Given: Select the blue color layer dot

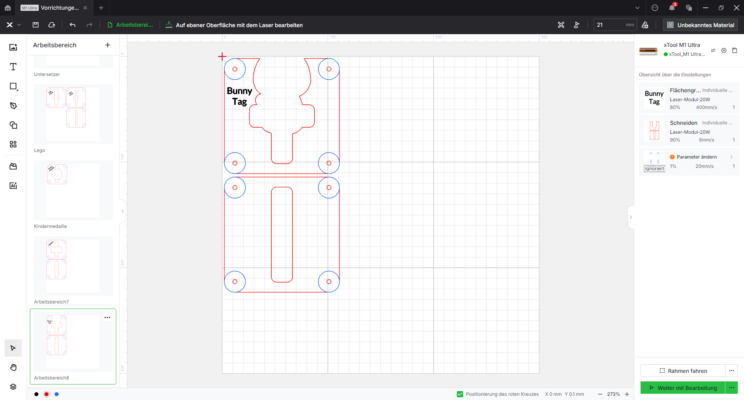Looking at the screenshot, I should pyautogui.click(x=56, y=394).
